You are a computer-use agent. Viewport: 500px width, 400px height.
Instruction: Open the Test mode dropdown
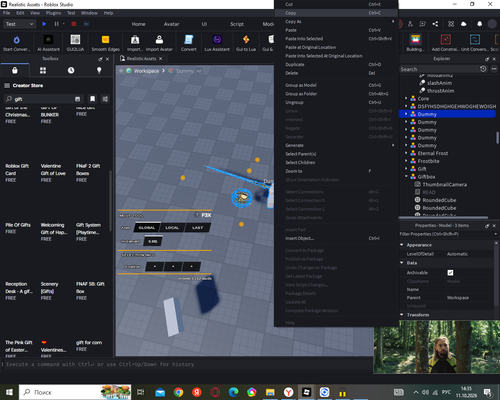coord(19,24)
